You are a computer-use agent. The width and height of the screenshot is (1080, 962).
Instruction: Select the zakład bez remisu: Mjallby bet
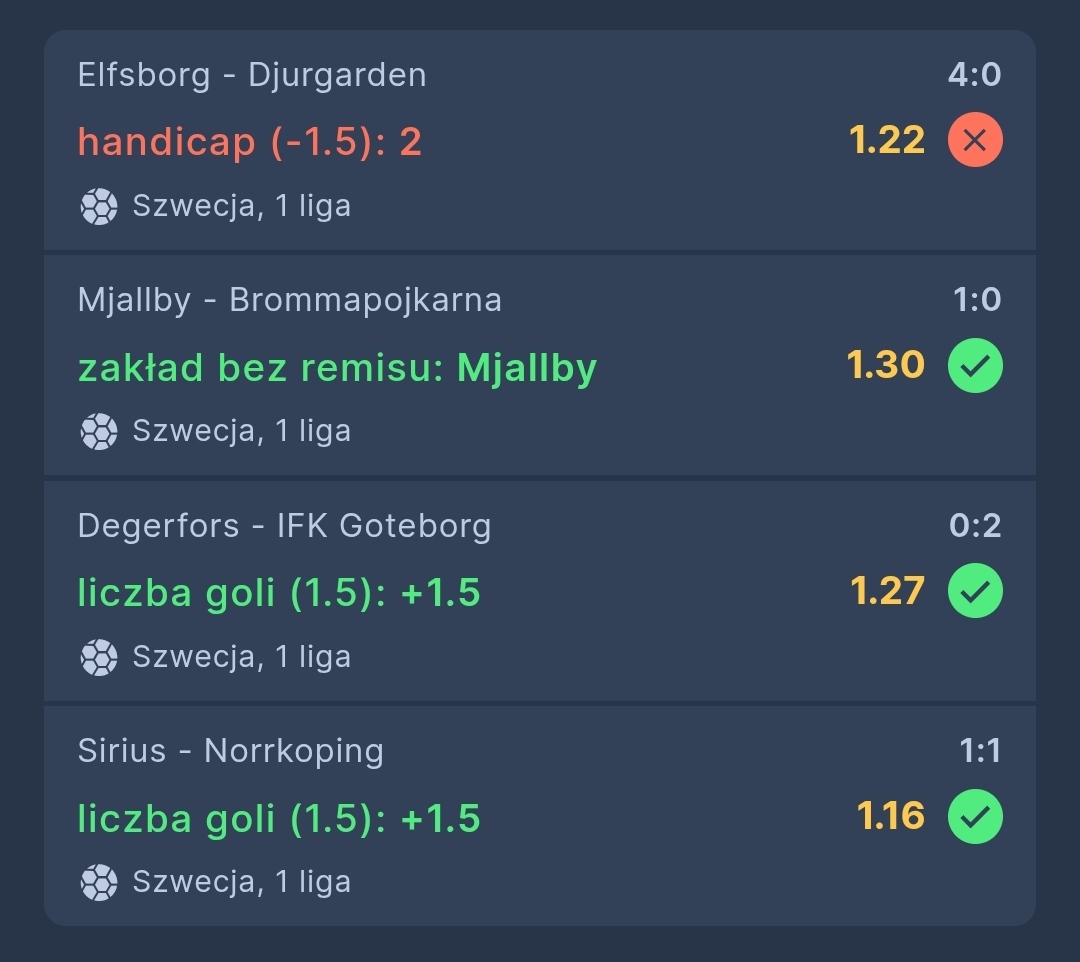[338, 368]
